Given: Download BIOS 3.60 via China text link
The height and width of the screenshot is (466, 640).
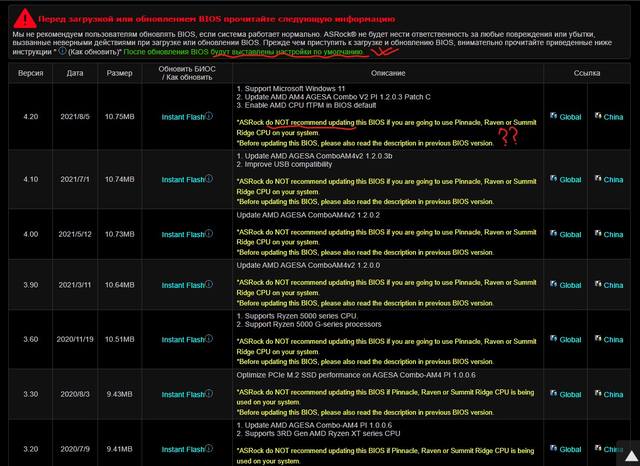Looking at the screenshot, I should 613,340.
